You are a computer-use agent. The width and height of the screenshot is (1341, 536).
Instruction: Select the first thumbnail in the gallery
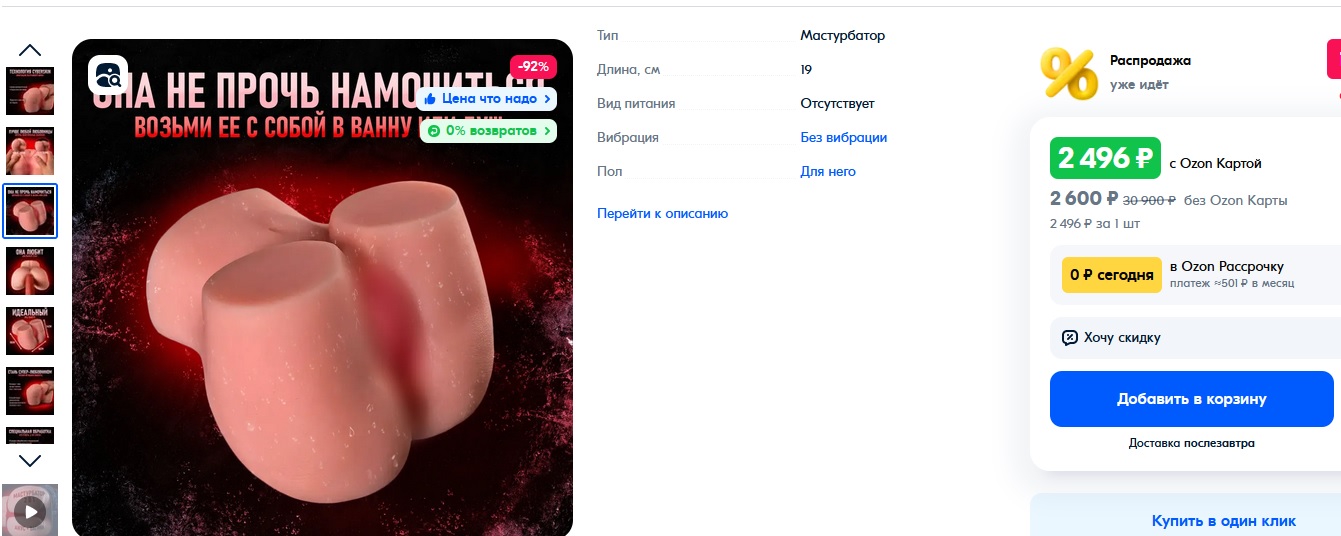[x=30, y=91]
